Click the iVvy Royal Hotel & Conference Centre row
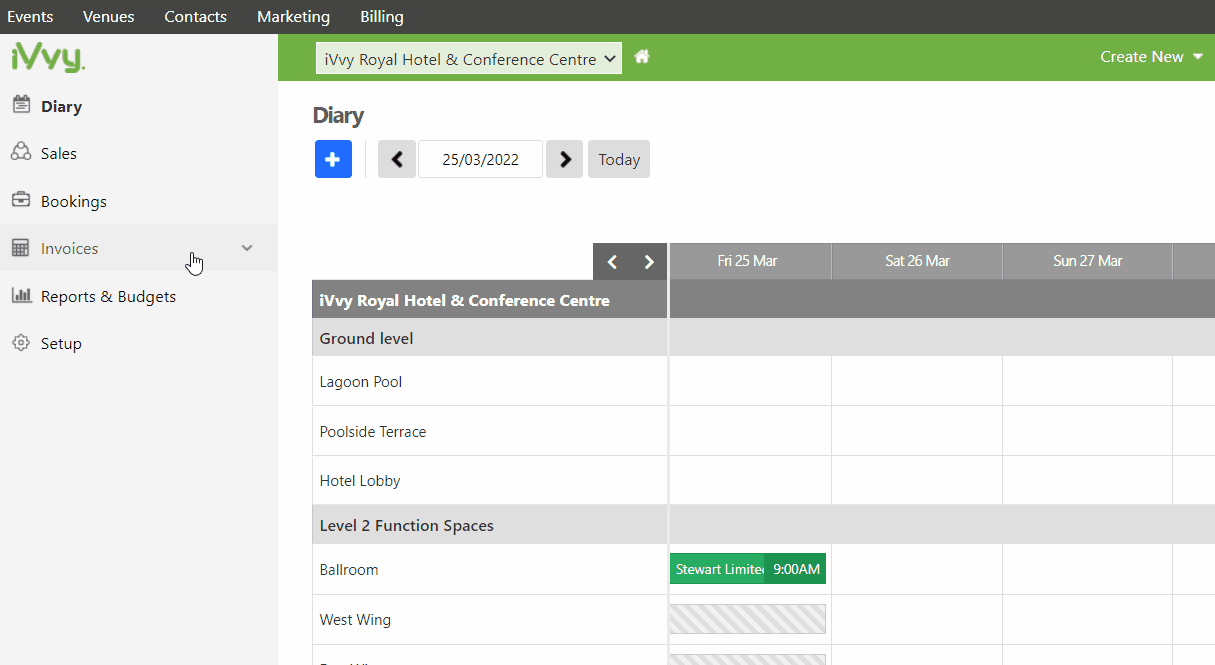1215x665 pixels. coord(490,300)
